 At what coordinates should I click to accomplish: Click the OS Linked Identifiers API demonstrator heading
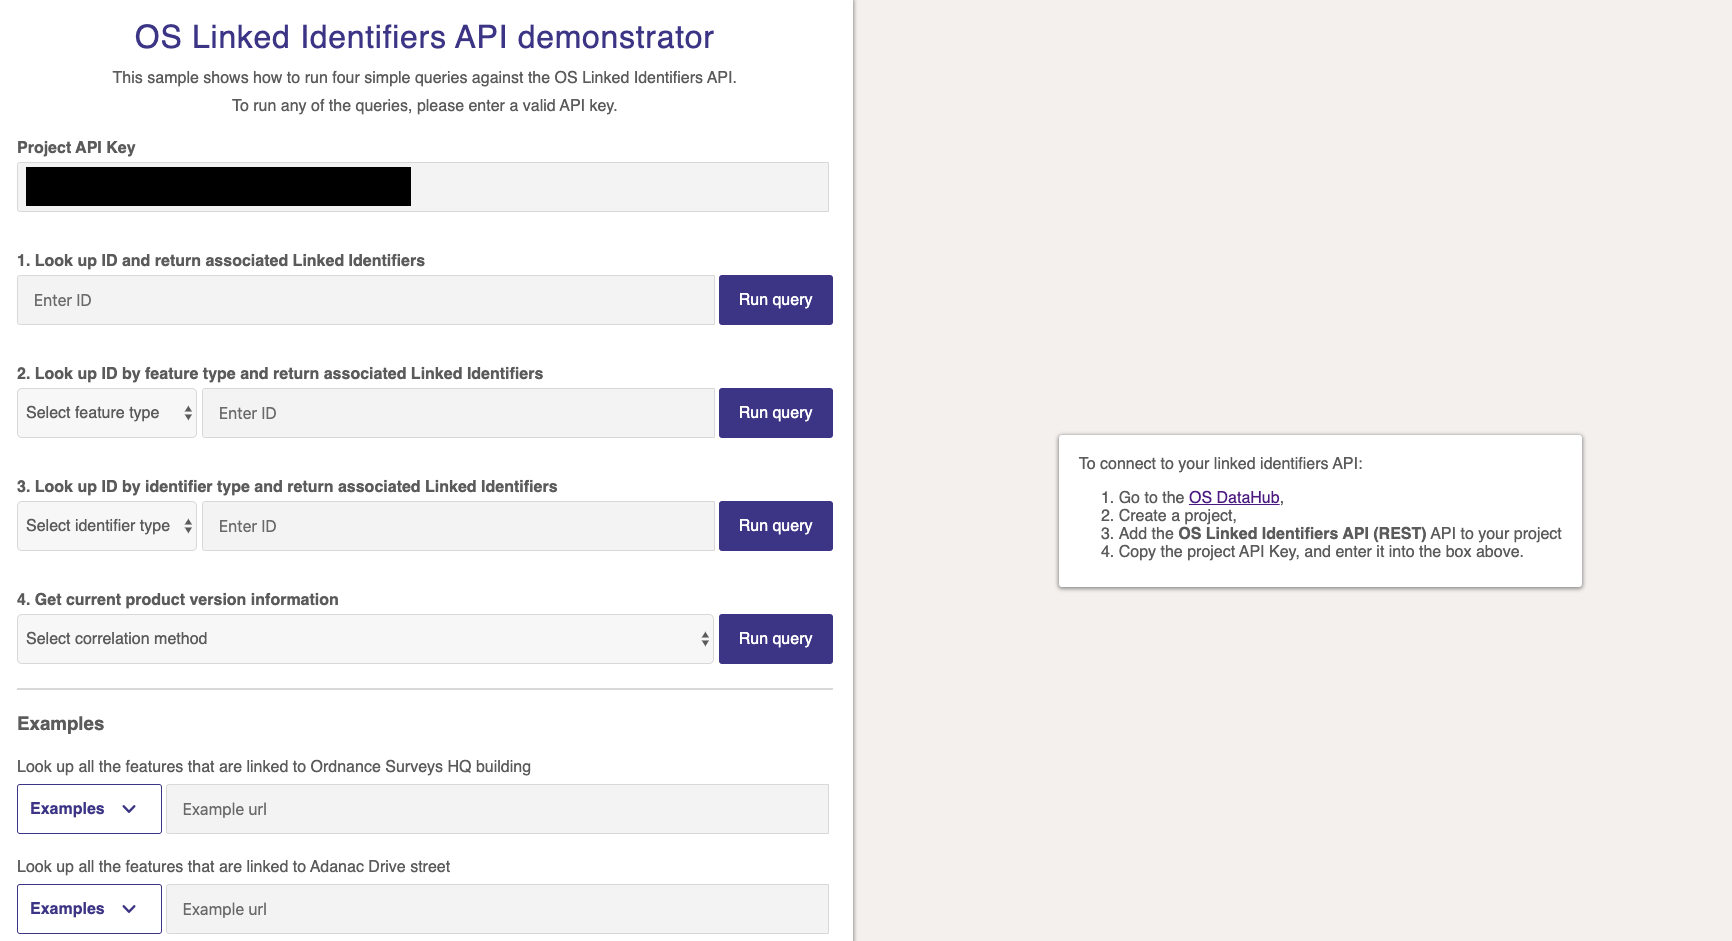click(x=424, y=37)
